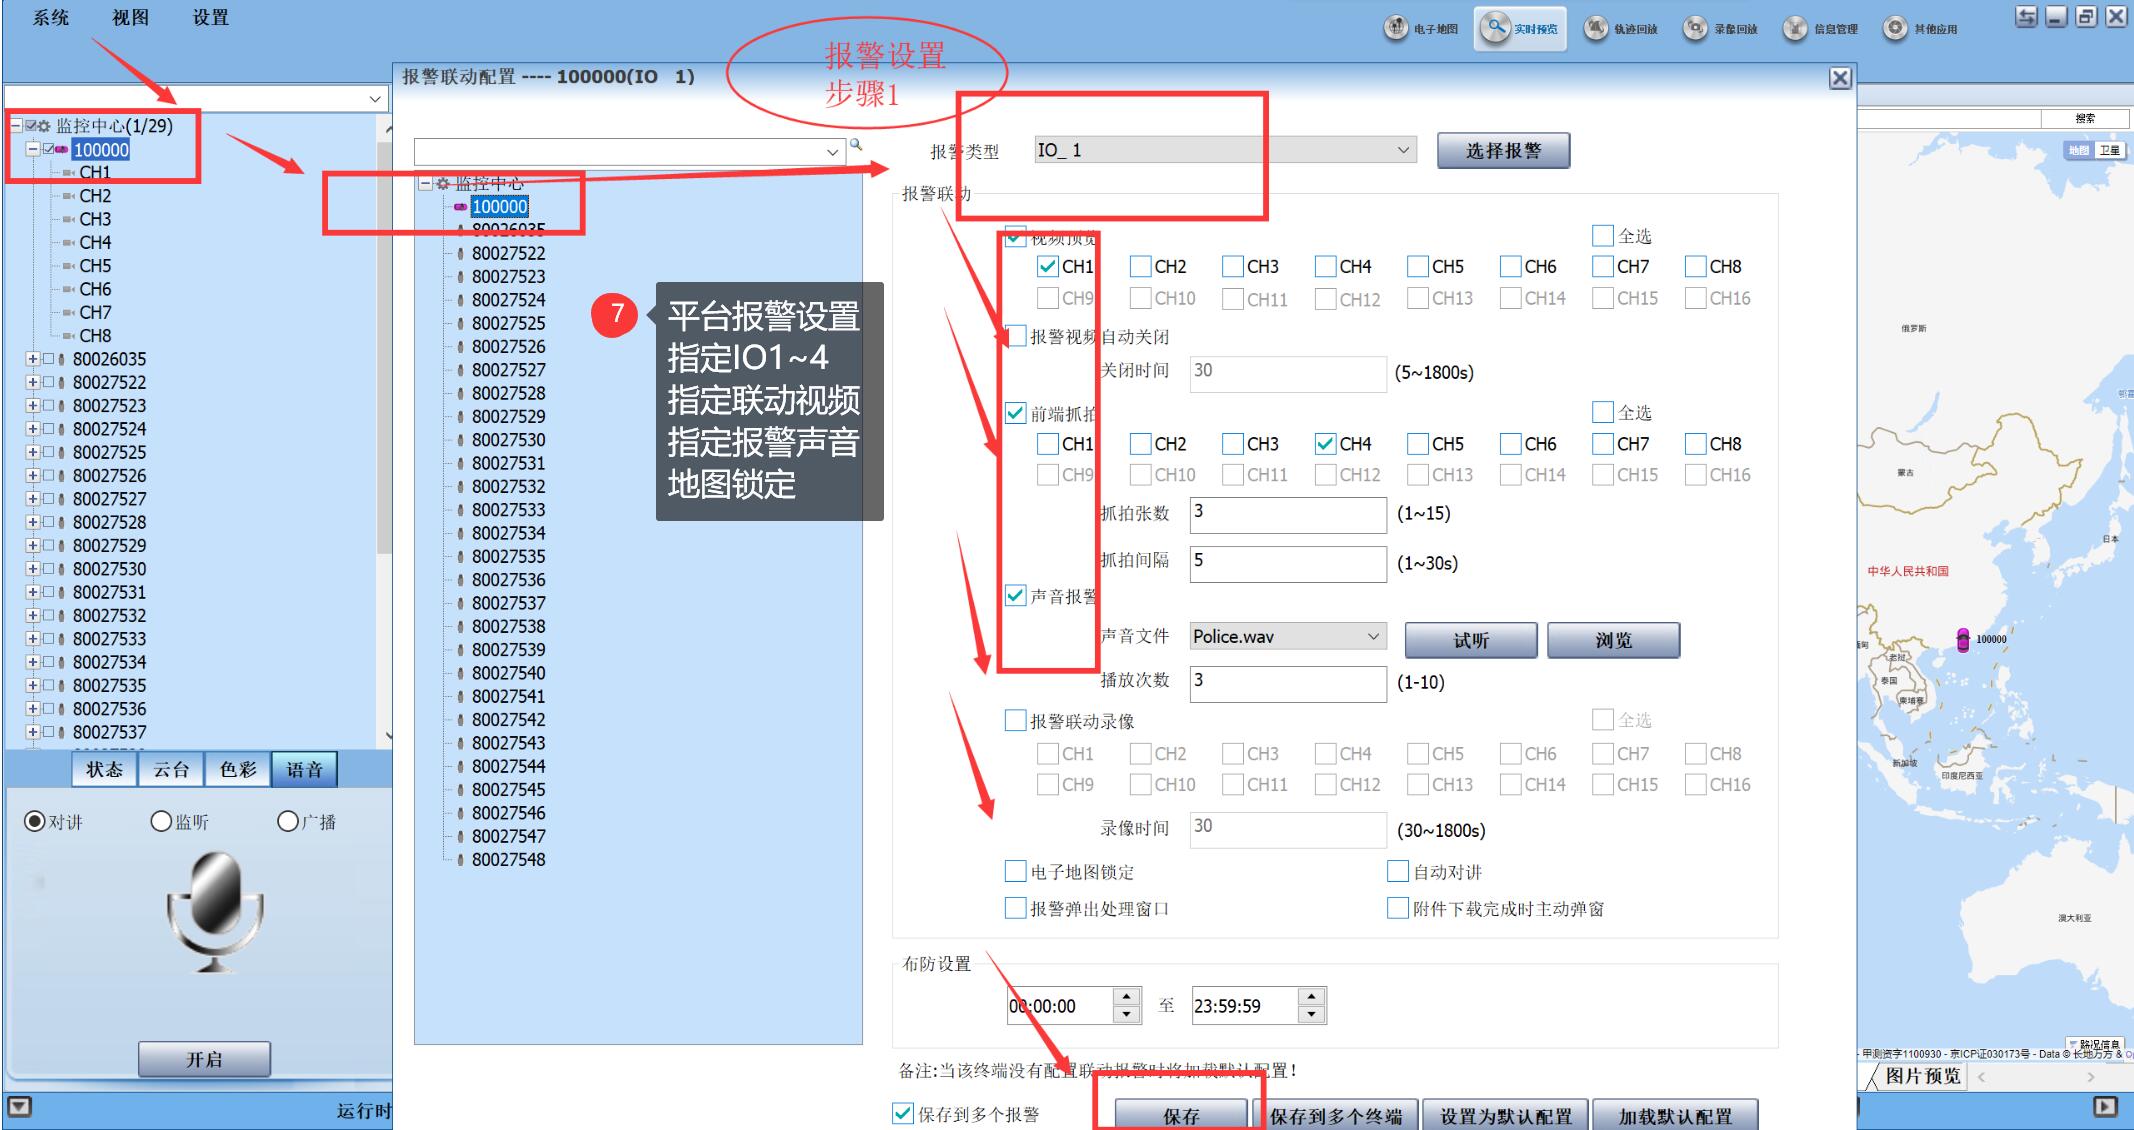Open 其他应用 other applications icon
Image resolution: width=2134 pixels, height=1130 pixels.
[1895, 28]
